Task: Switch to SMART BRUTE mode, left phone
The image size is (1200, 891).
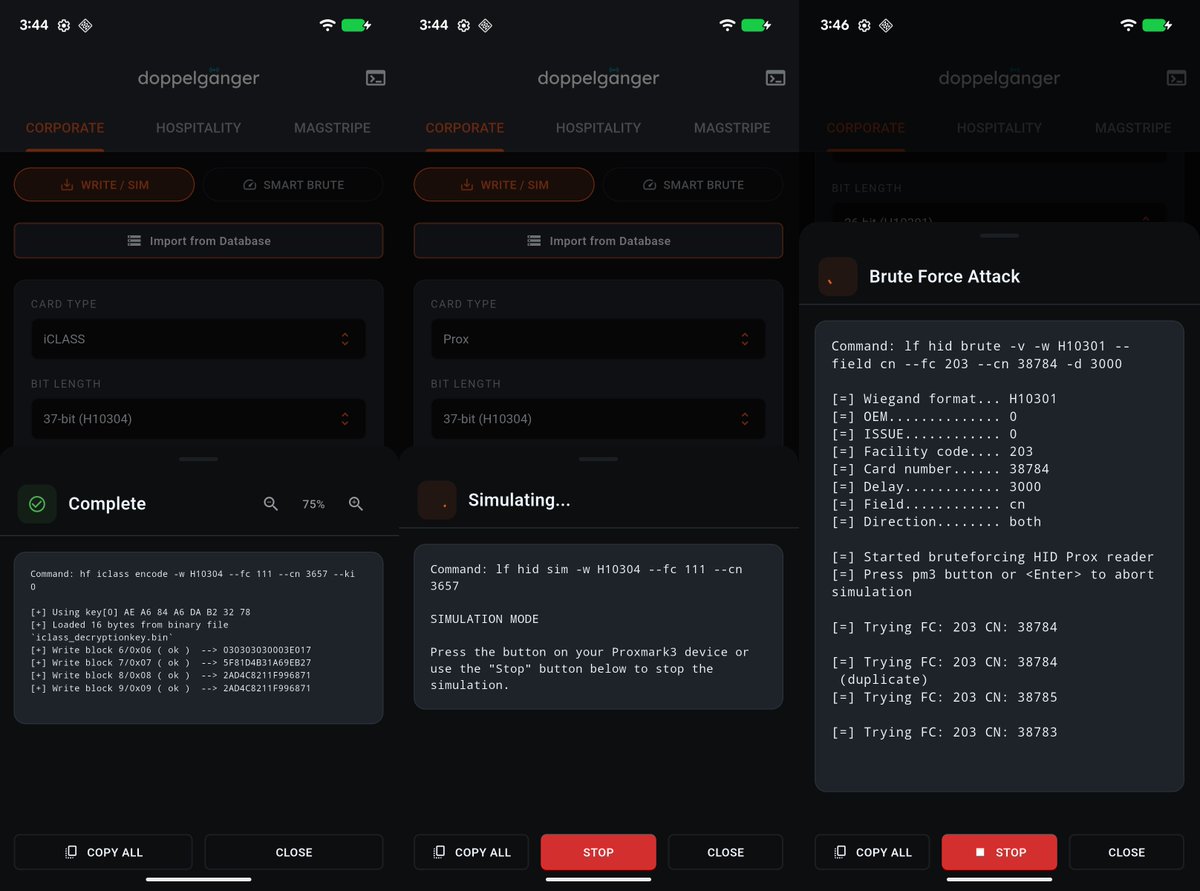Action: [293, 185]
